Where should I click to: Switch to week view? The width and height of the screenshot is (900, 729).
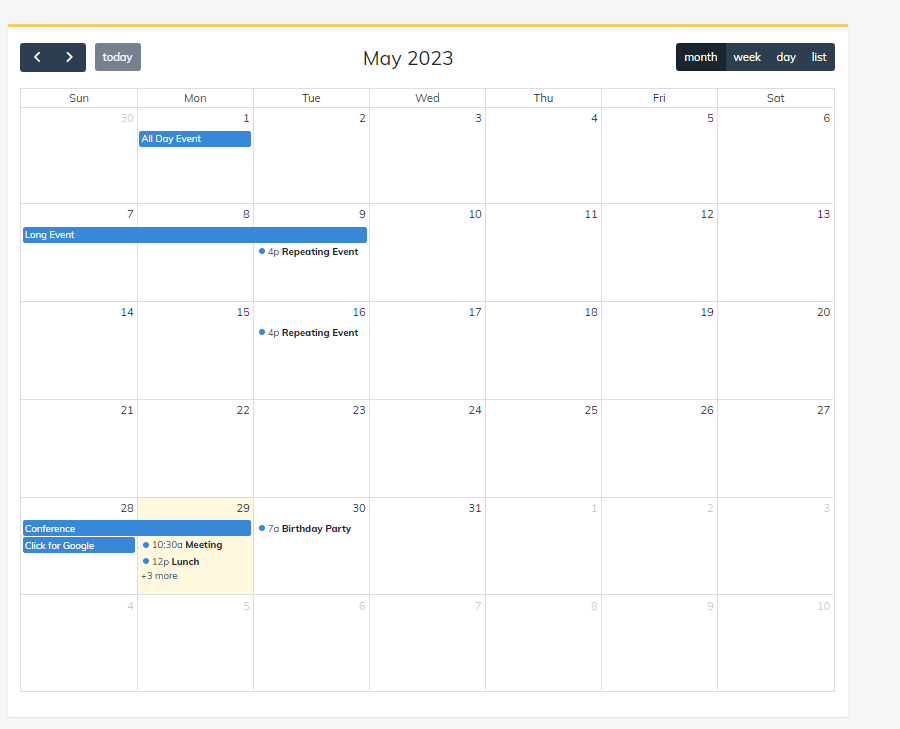tap(747, 57)
